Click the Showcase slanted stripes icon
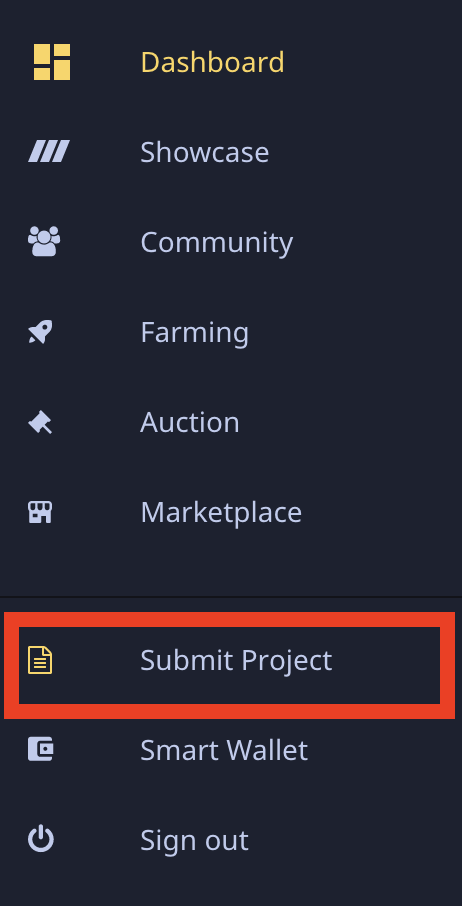Image resolution: width=462 pixels, height=906 pixels. click(x=49, y=151)
